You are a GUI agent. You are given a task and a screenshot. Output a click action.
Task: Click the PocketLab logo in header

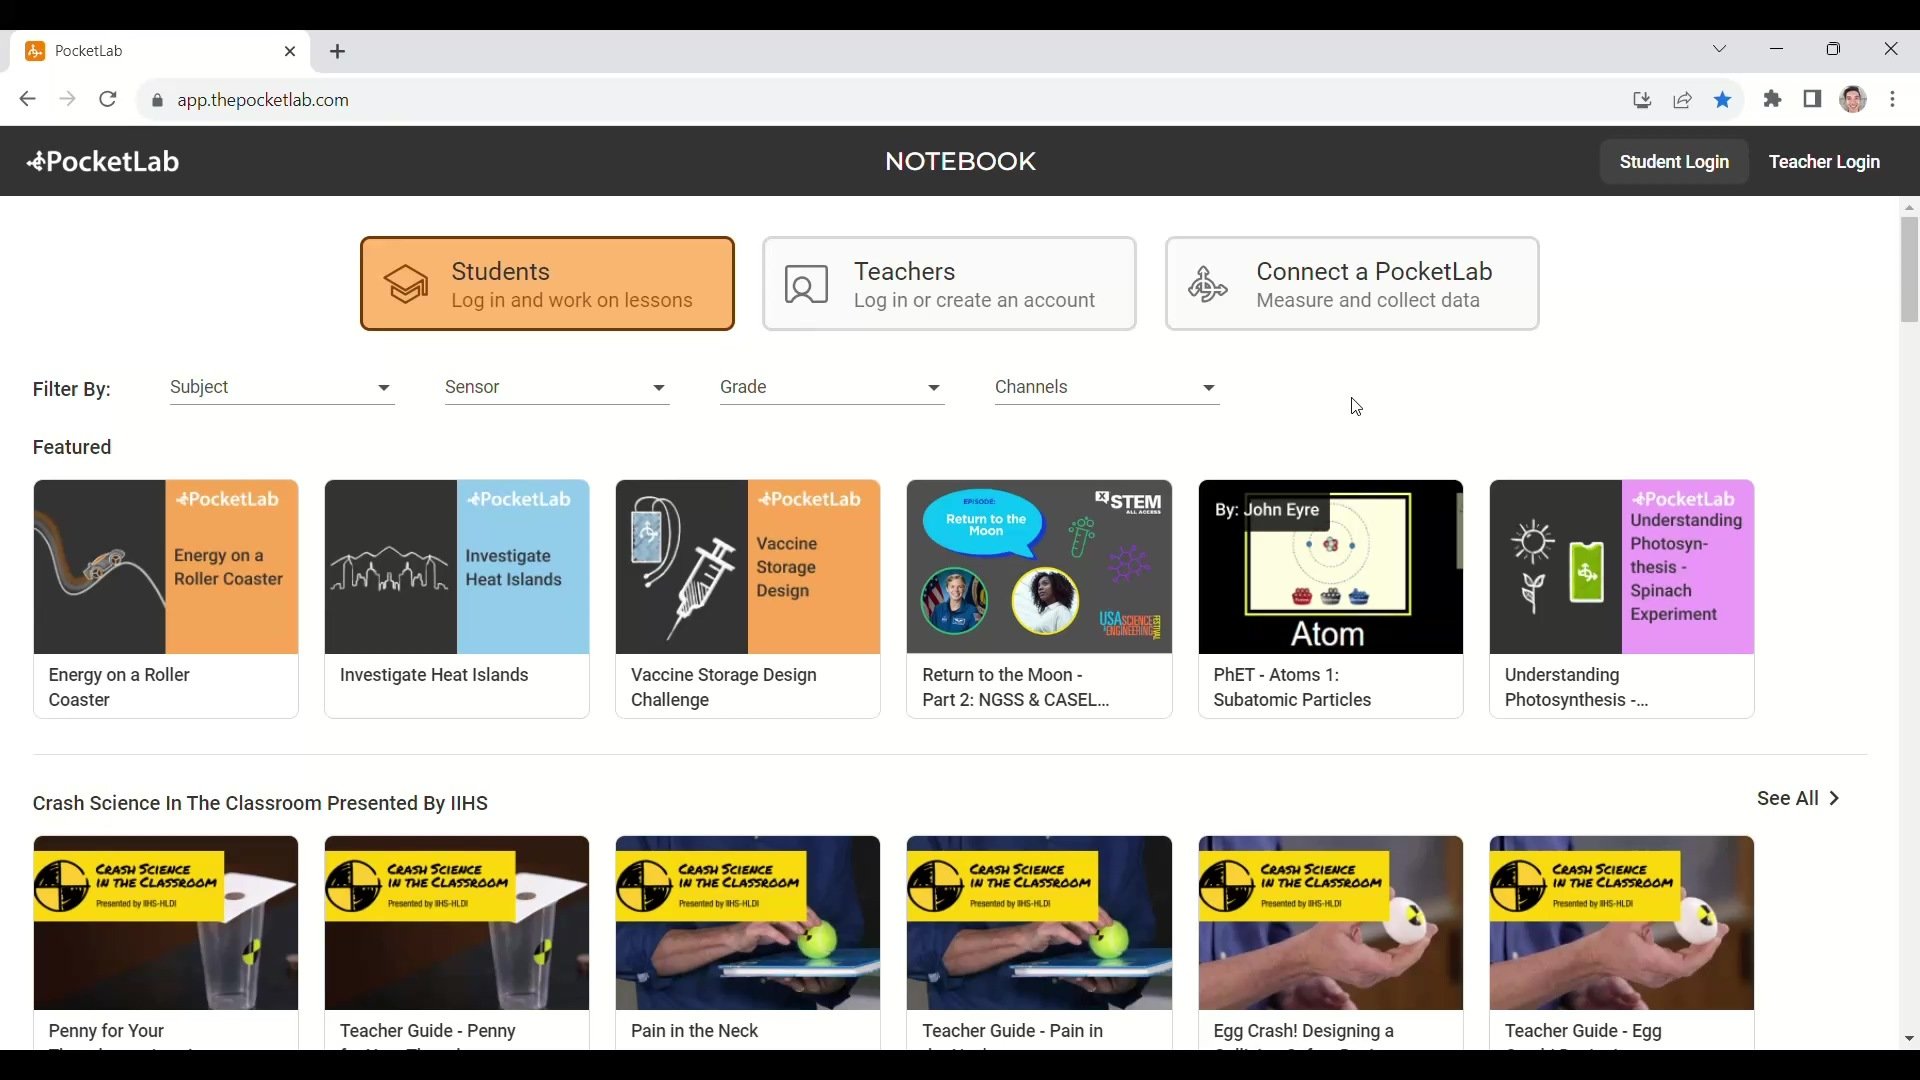(103, 162)
